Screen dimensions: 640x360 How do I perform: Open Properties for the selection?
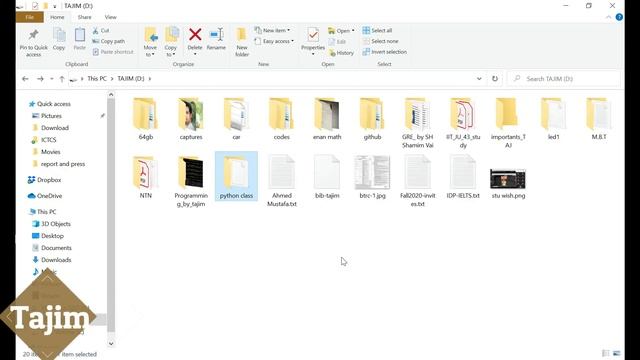(x=313, y=42)
